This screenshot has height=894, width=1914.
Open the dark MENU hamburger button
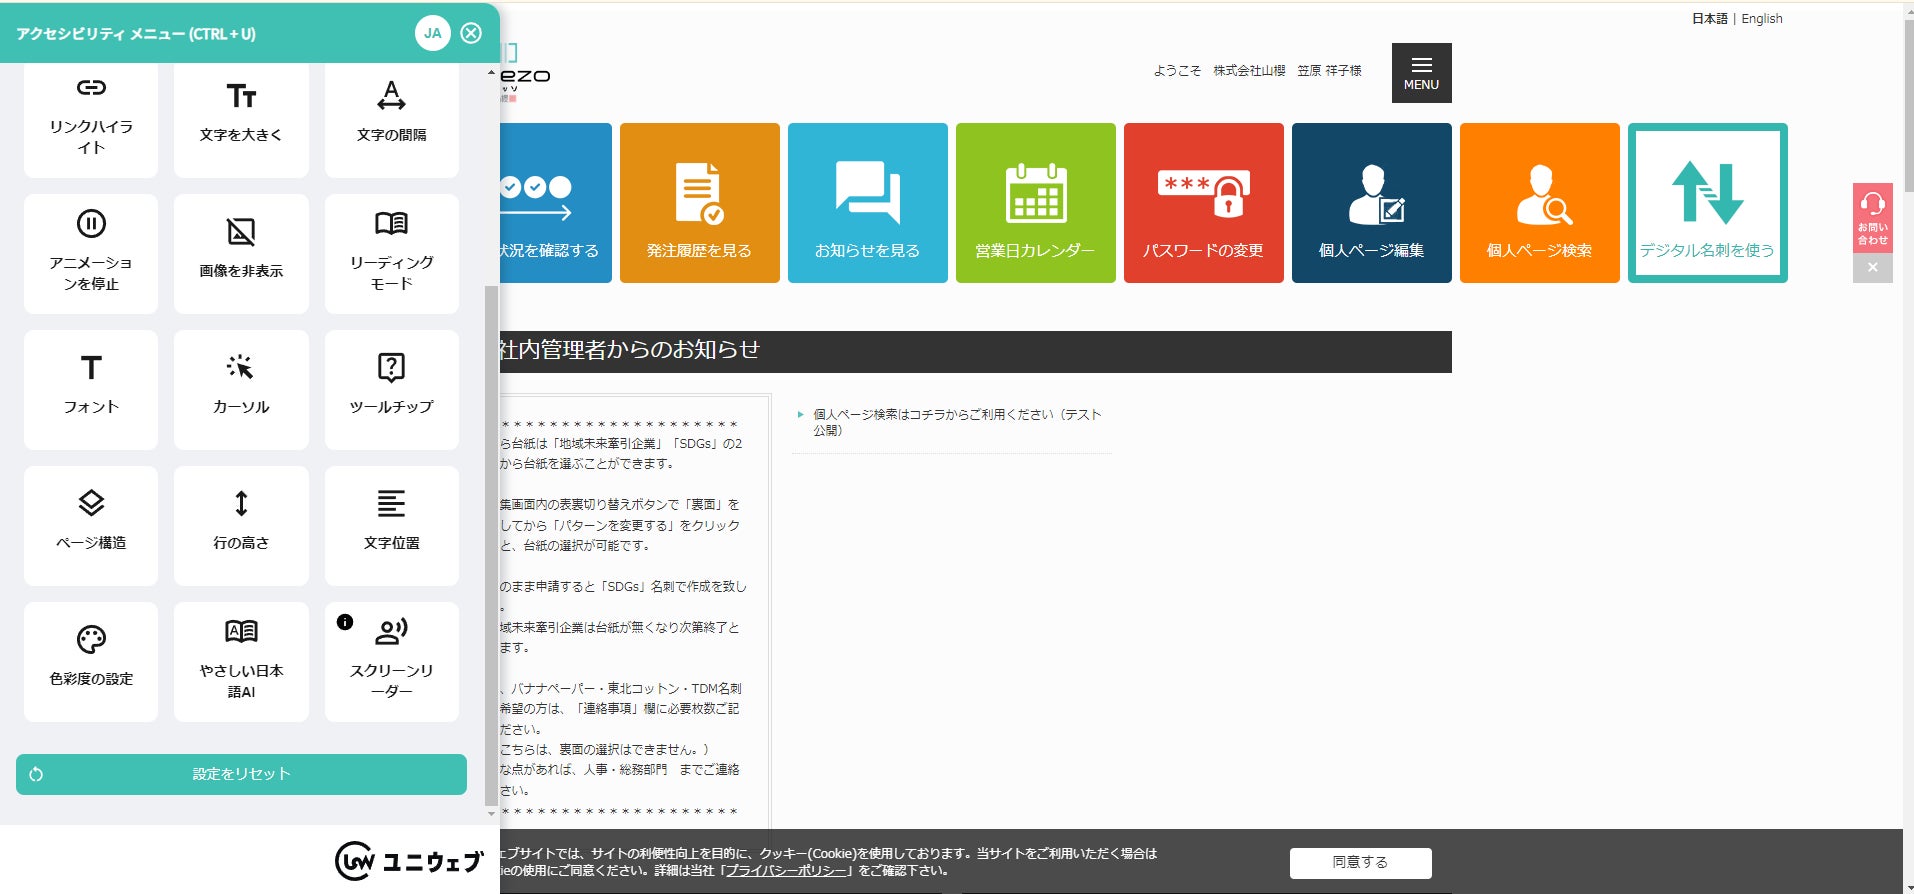click(x=1421, y=73)
